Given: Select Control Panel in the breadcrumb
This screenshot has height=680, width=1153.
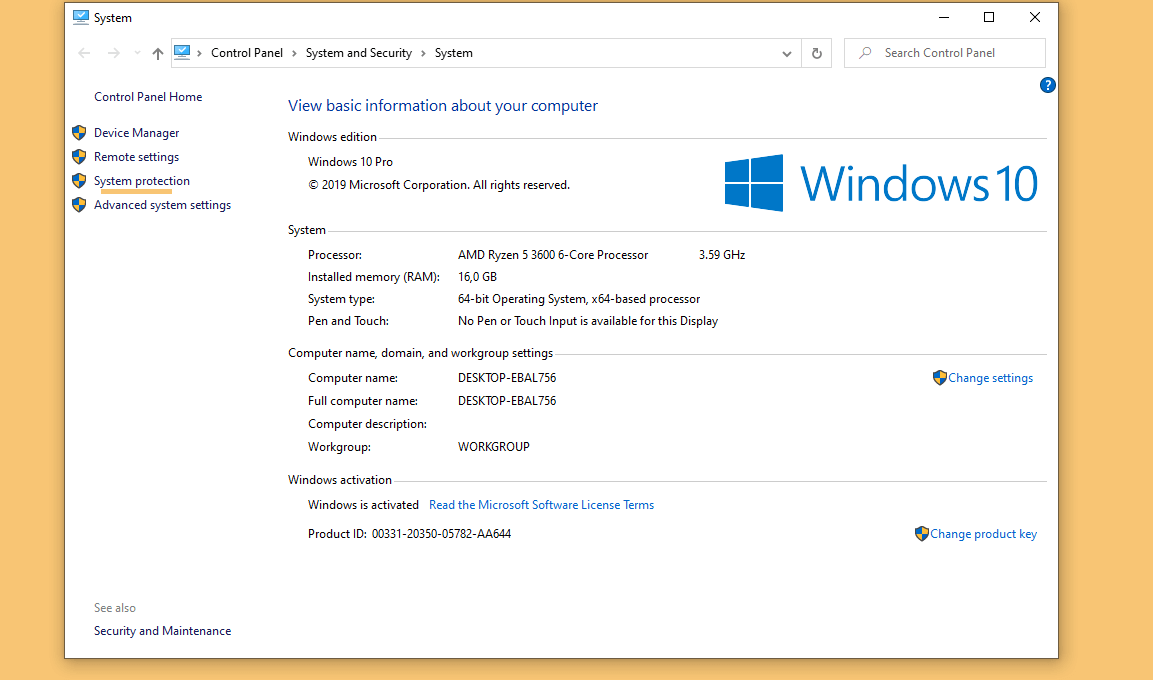Looking at the screenshot, I should tap(246, 53).
